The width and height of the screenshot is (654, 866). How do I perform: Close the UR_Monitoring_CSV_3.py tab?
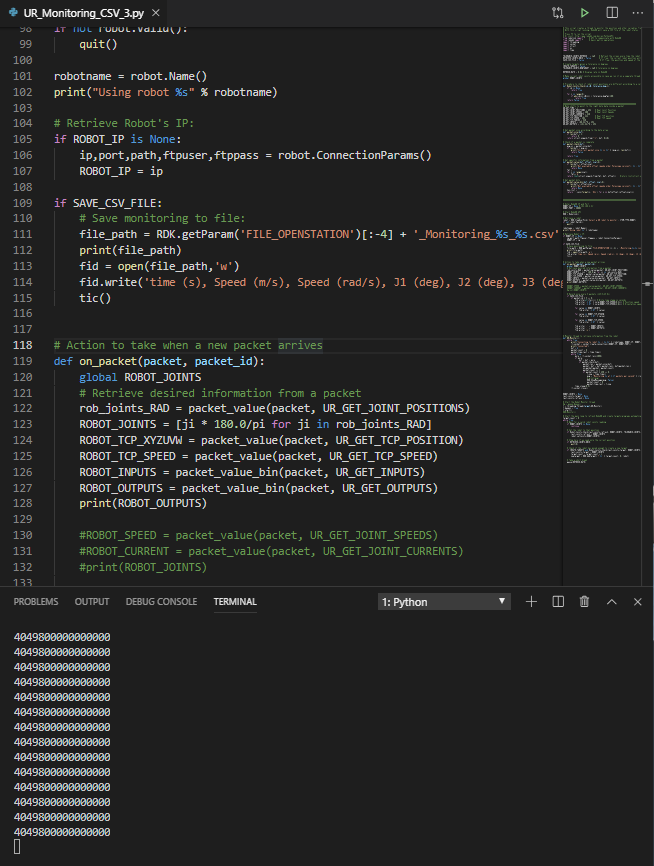tap(154, 13)
